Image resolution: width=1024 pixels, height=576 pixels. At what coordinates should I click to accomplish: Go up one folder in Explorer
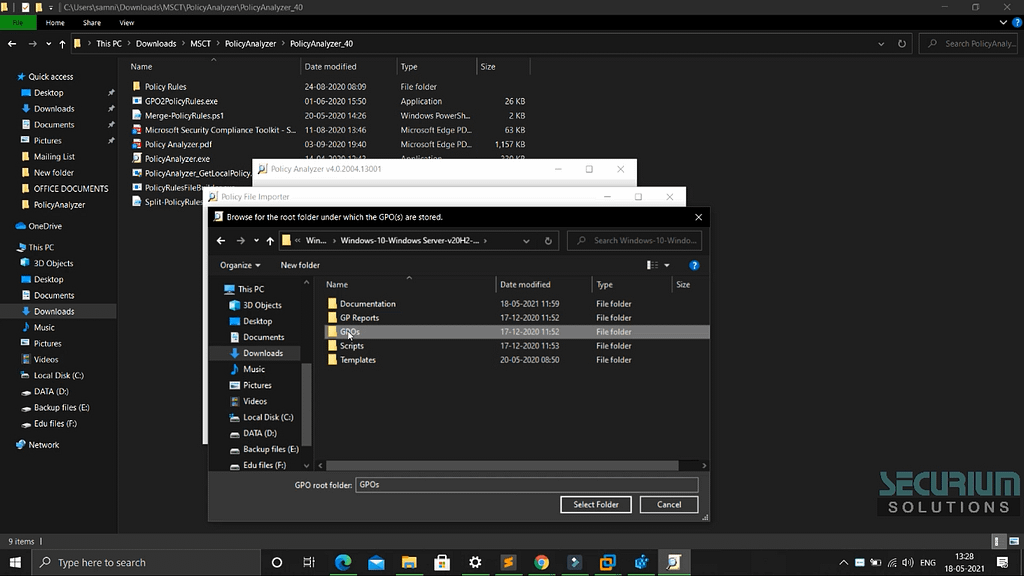(62, 44)
